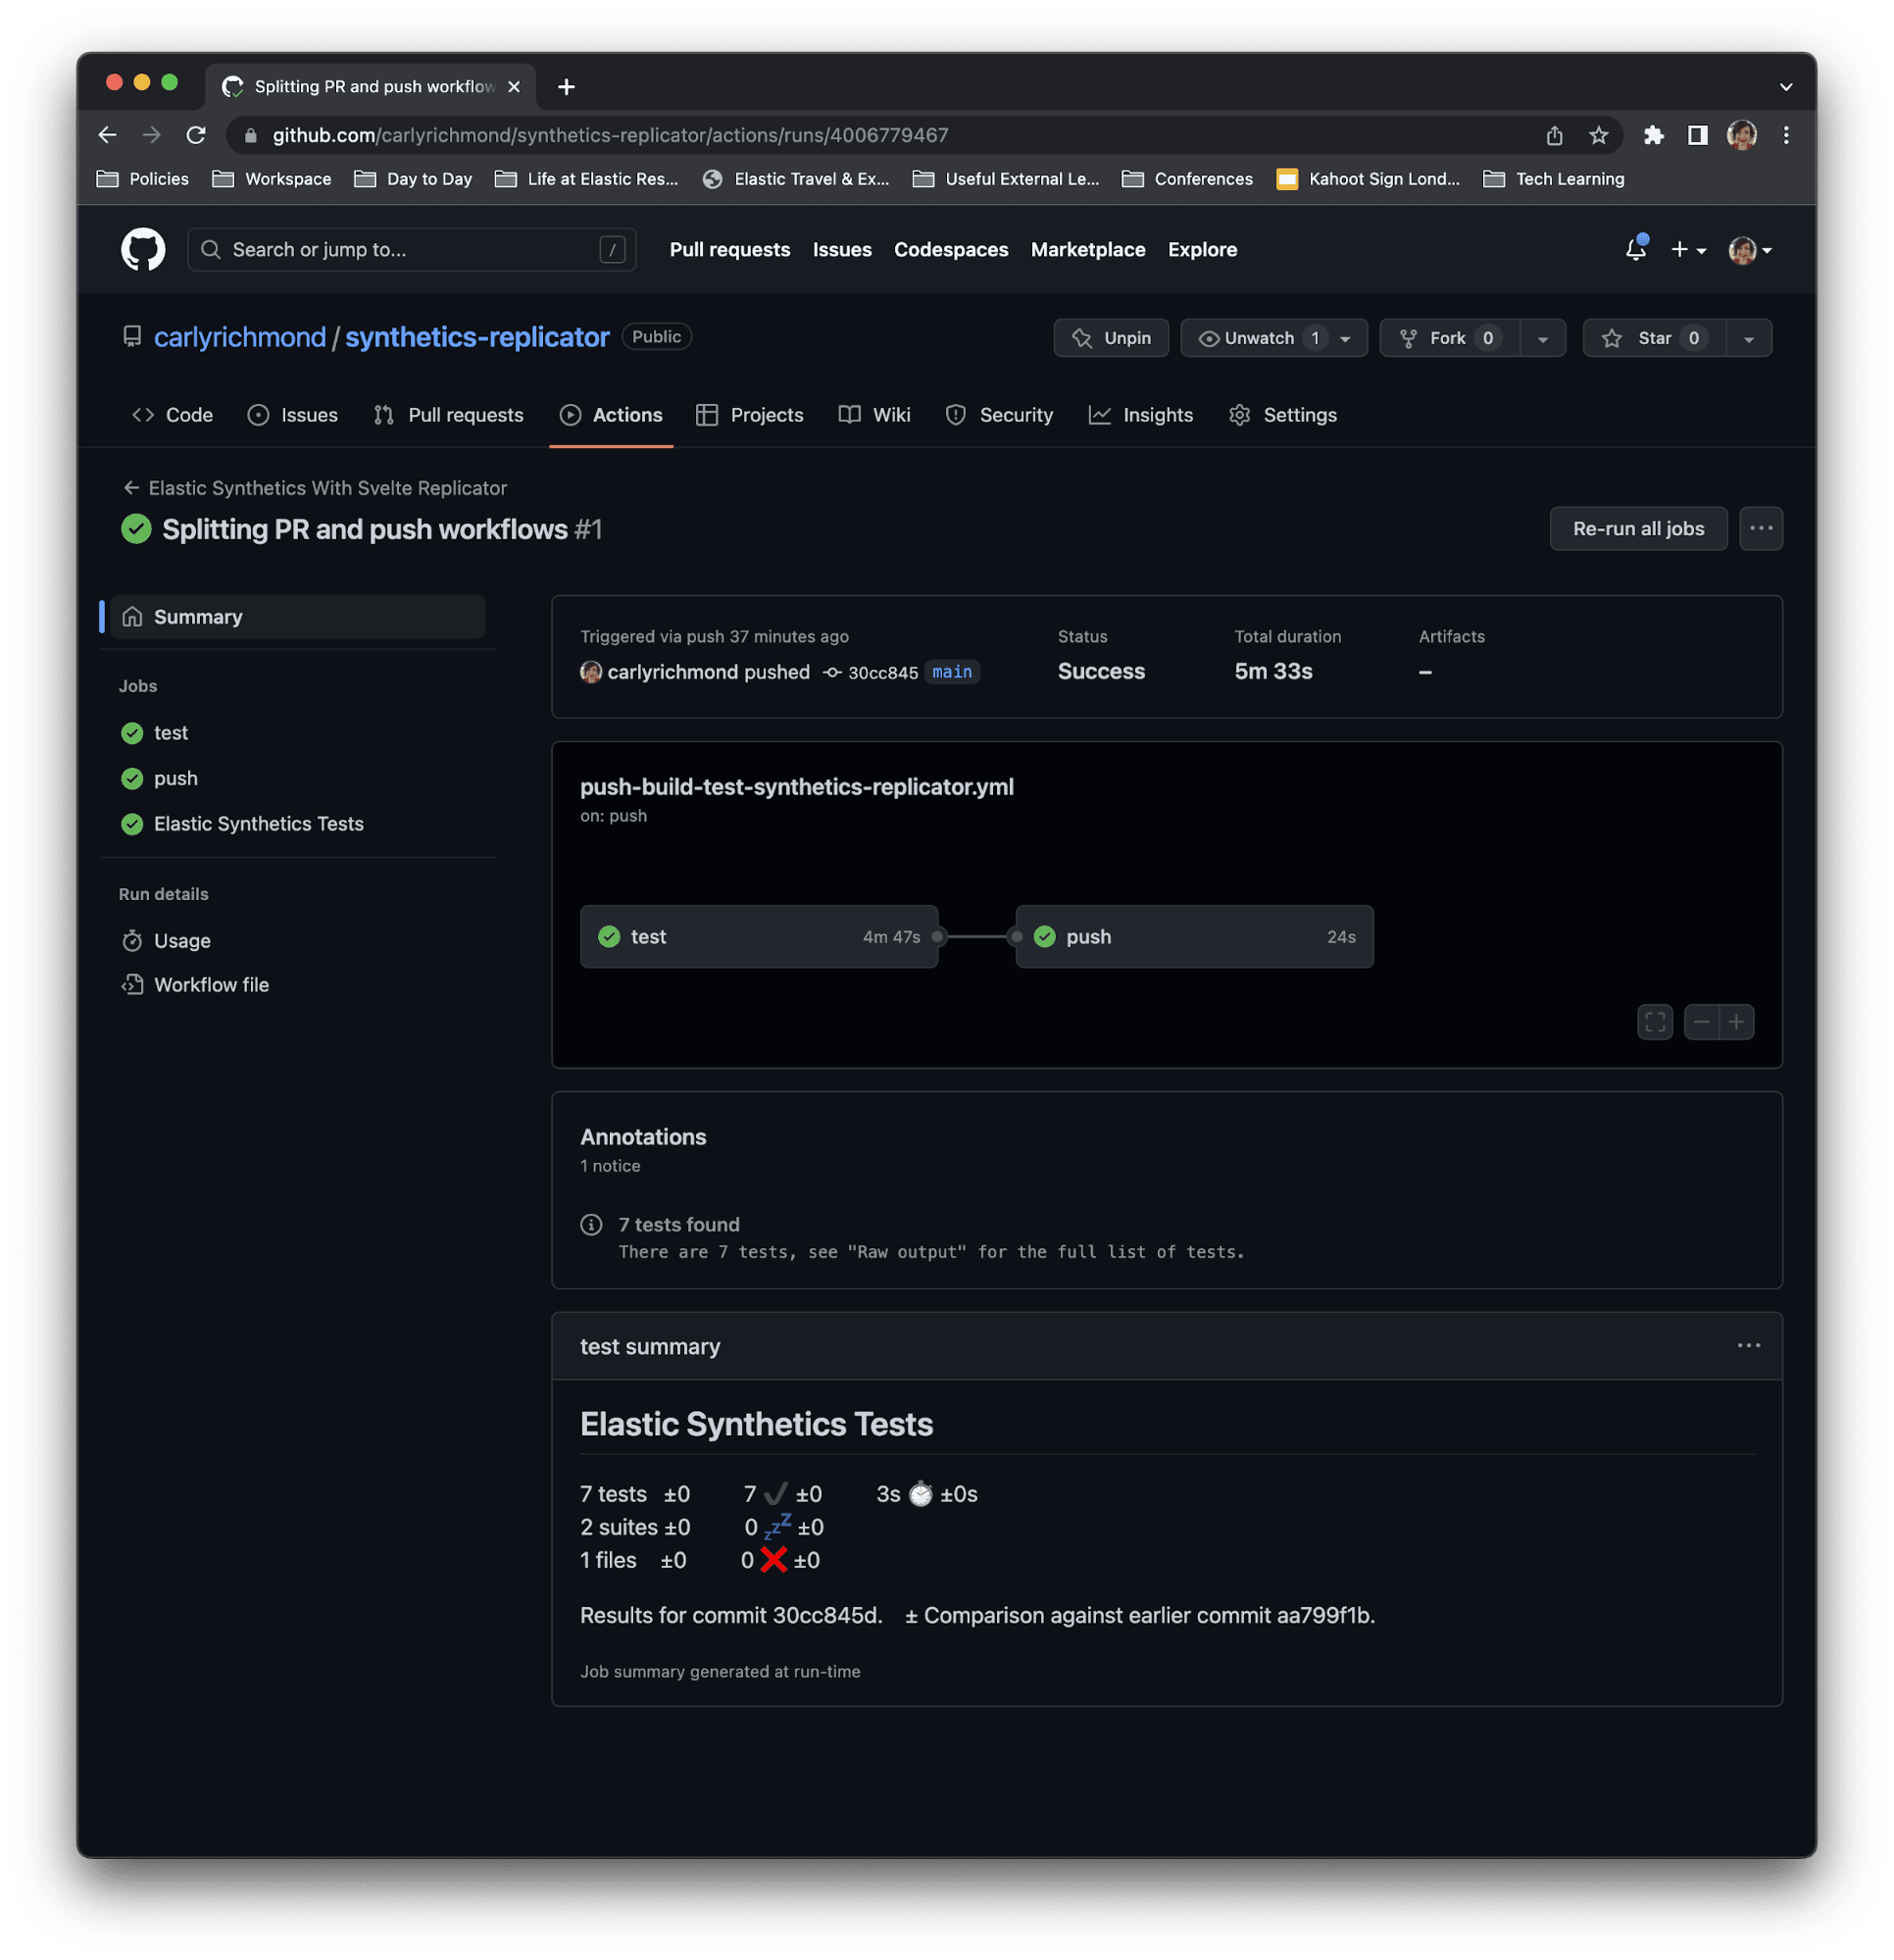Expand the Fork dropdown arrow
The width and height of the screenshot is (1894, 1960).
(1542, 338)
